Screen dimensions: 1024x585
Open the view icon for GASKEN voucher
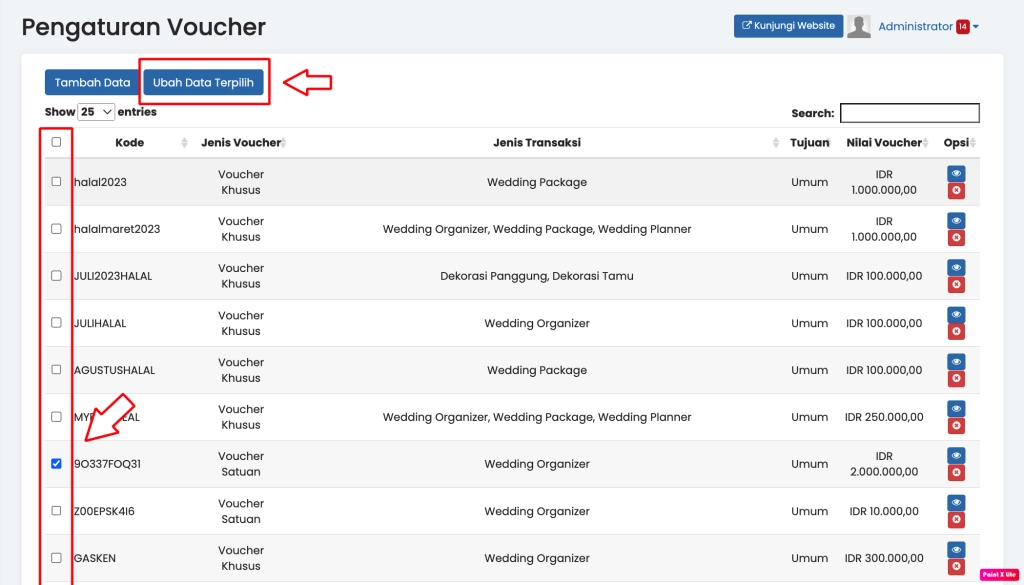955,550
